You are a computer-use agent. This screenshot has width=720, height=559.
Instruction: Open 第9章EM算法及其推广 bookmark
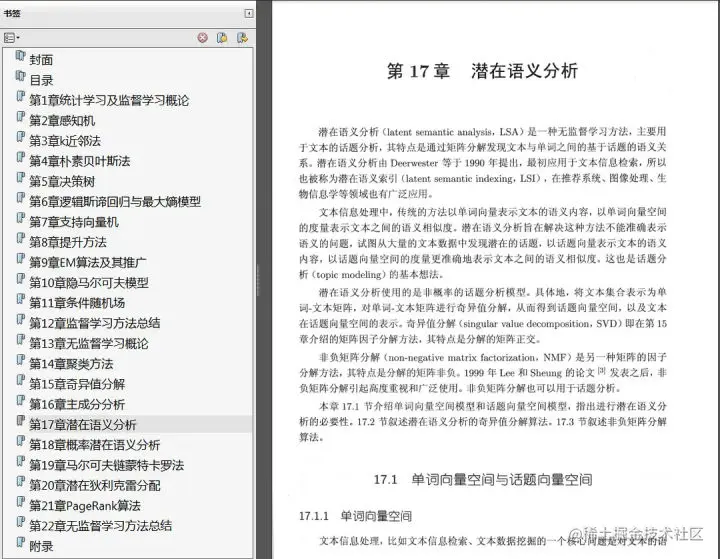pos(88,262)
